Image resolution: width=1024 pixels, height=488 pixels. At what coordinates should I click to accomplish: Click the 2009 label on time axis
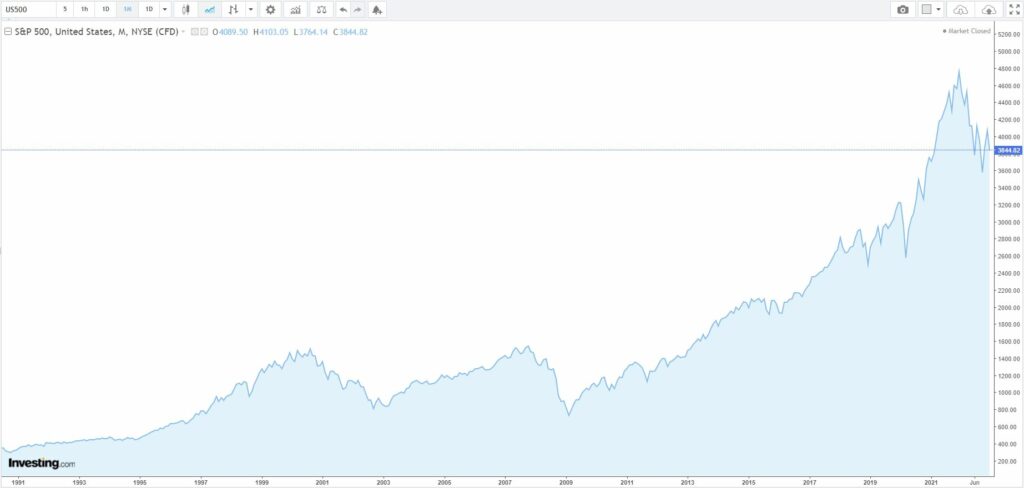click(x=566, y=482)
